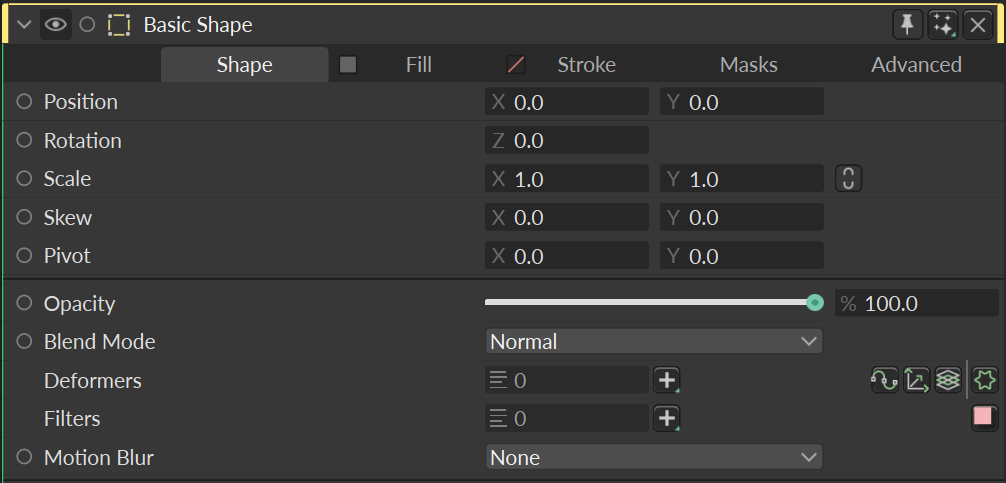Image resolution: width=1006 pixels, height=483 pixels.
Task: Click the sparkles icon beside the pin
Action: tap(942, 26)
